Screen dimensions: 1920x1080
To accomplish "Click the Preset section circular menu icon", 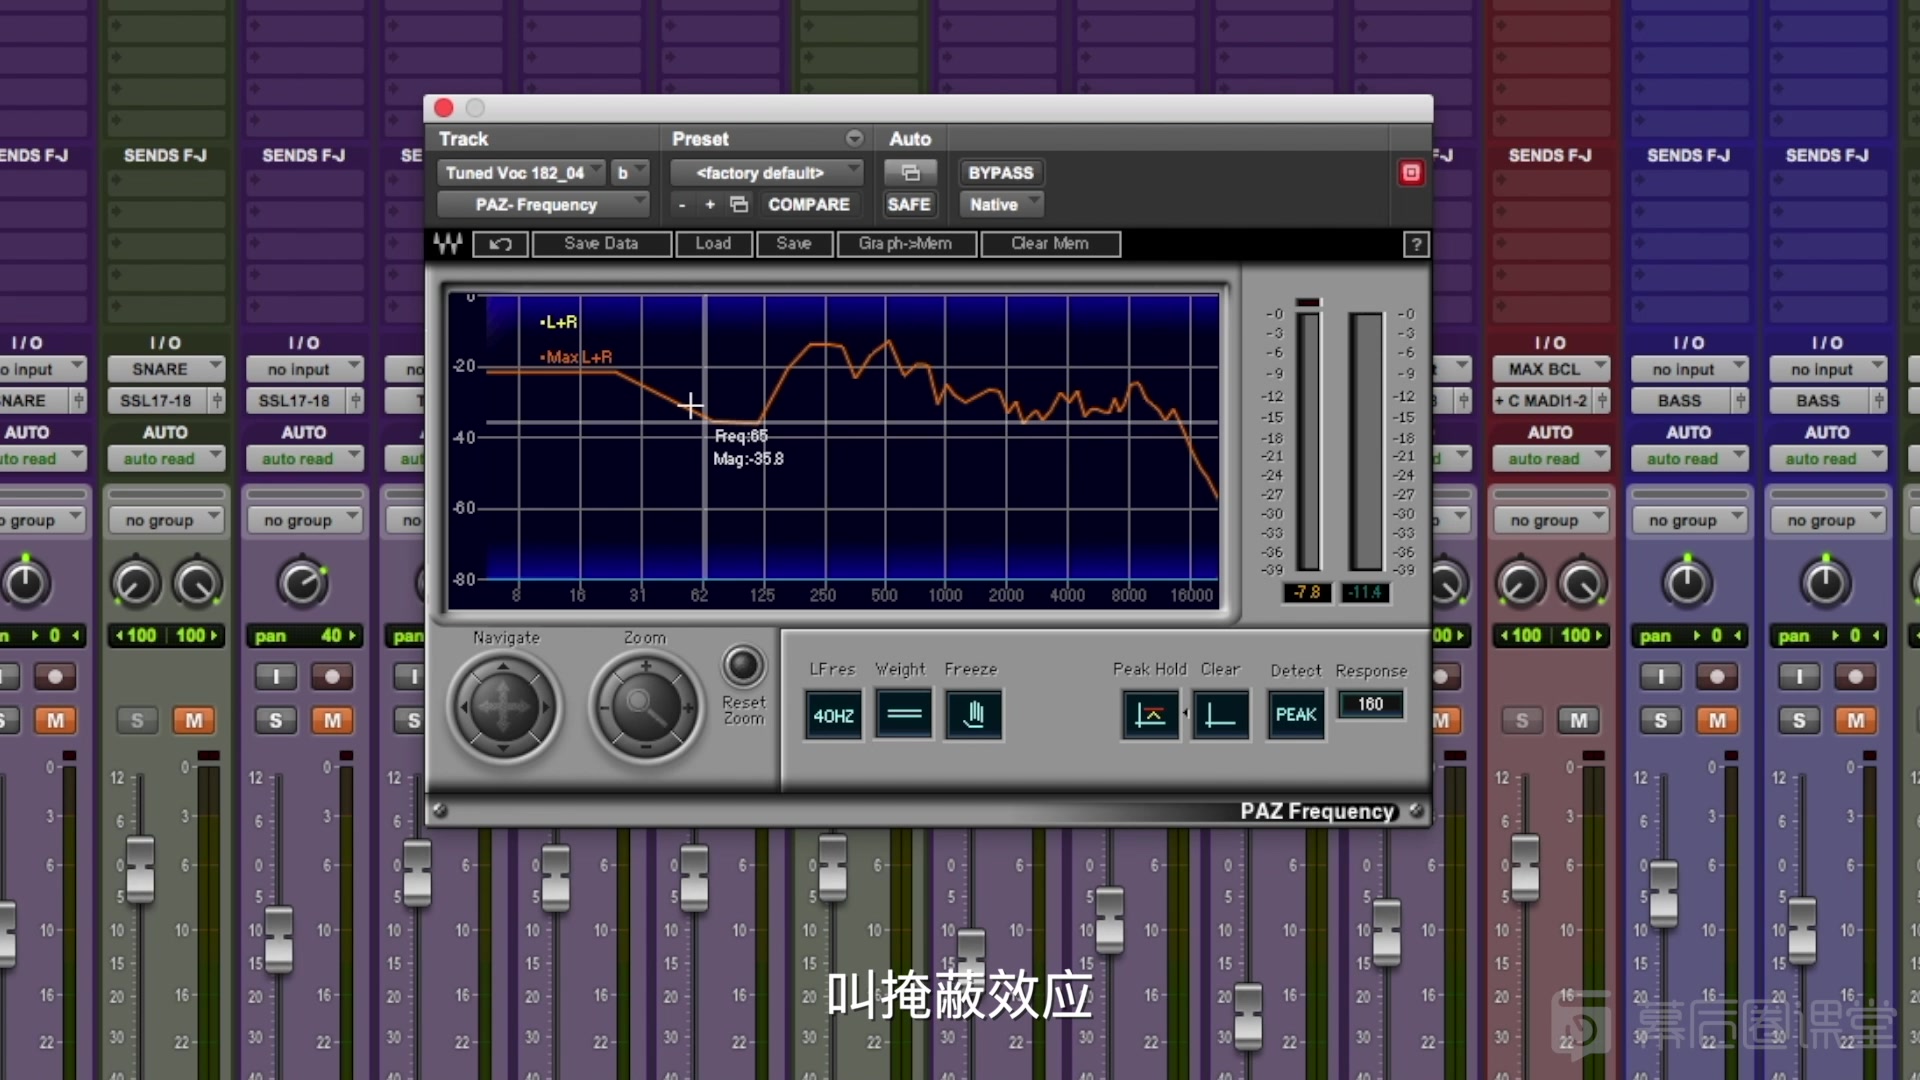I will (x=854, y=138).
